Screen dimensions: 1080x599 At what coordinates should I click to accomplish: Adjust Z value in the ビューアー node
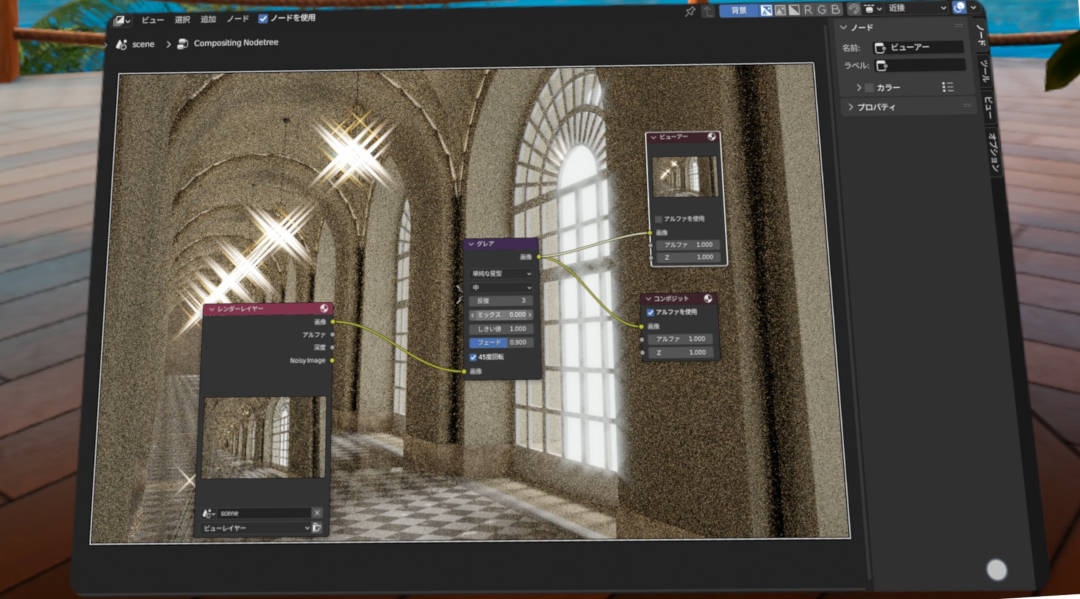click(x=687, y=257)
